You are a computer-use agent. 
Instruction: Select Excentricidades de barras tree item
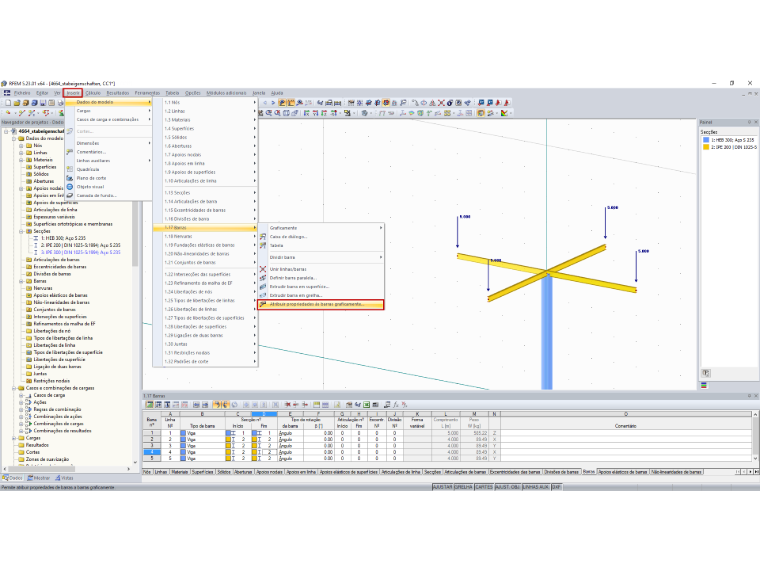point(60,267)
